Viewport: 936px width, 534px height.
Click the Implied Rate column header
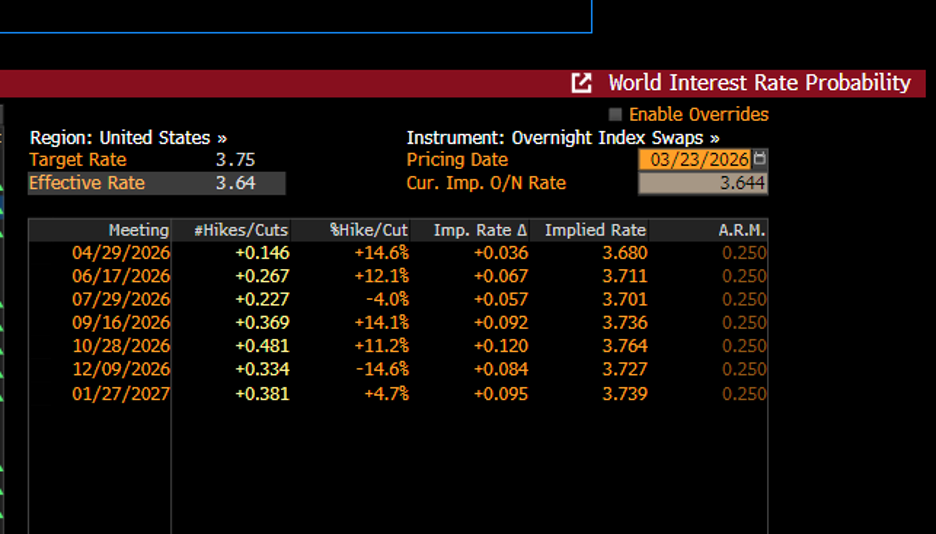(x=595, y=230)
